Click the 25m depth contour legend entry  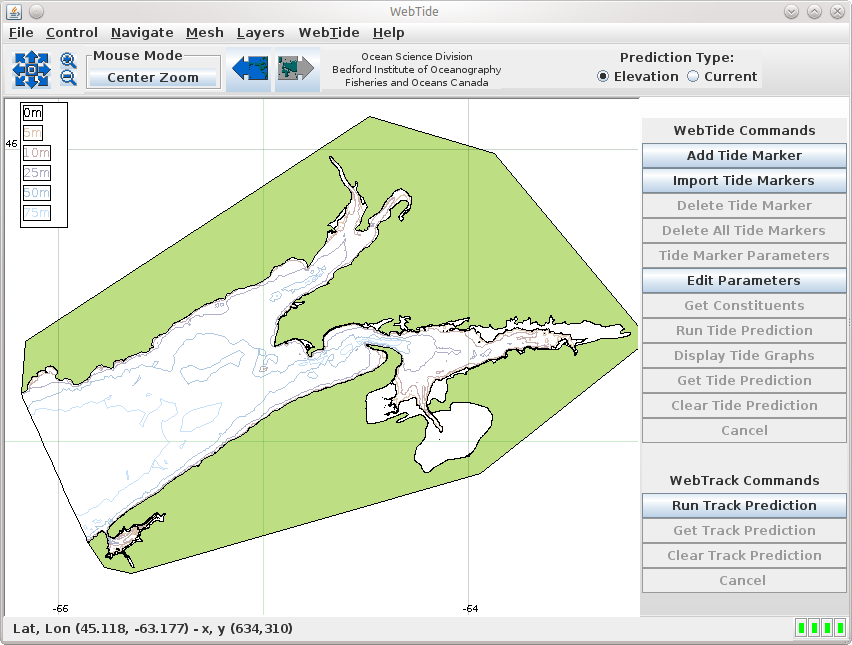[36, 173]
